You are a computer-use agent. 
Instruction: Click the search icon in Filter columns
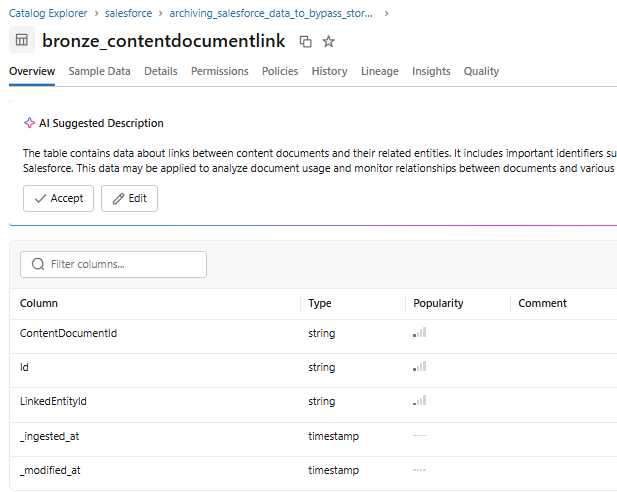[x=38, y=264]
